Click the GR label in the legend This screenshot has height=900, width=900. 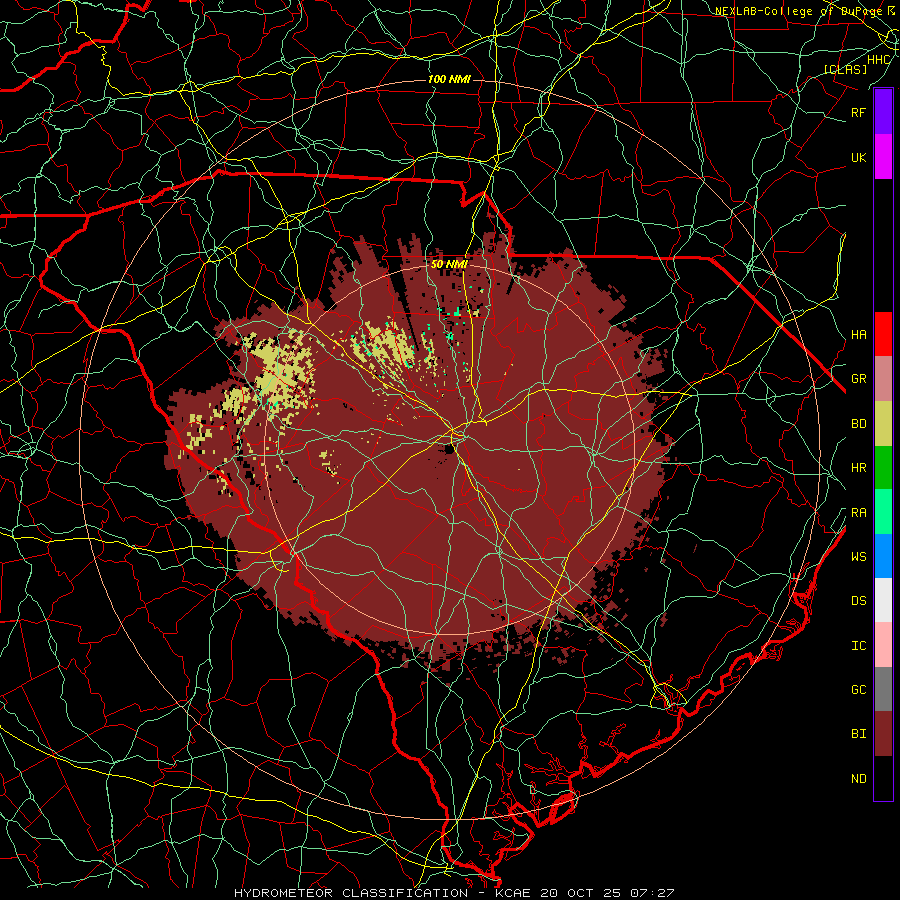coord(859,379)
